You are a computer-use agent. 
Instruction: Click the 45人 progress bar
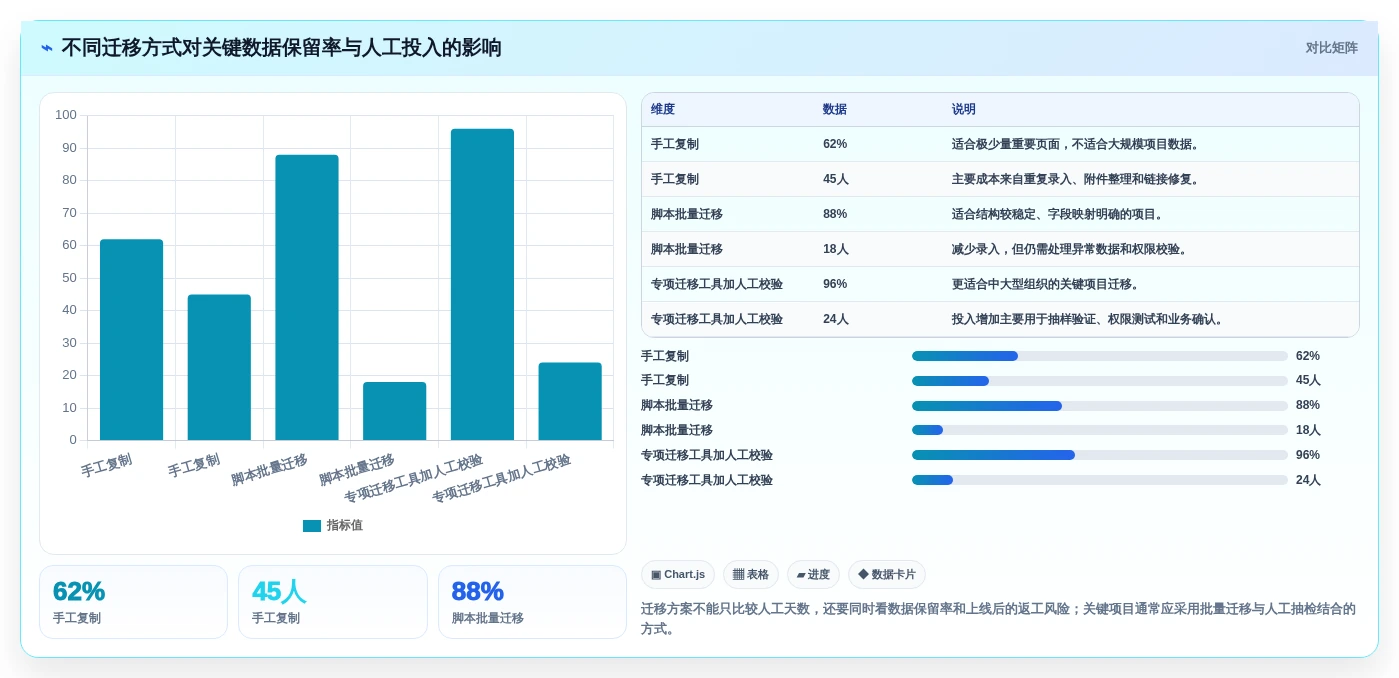[1100, 381]
